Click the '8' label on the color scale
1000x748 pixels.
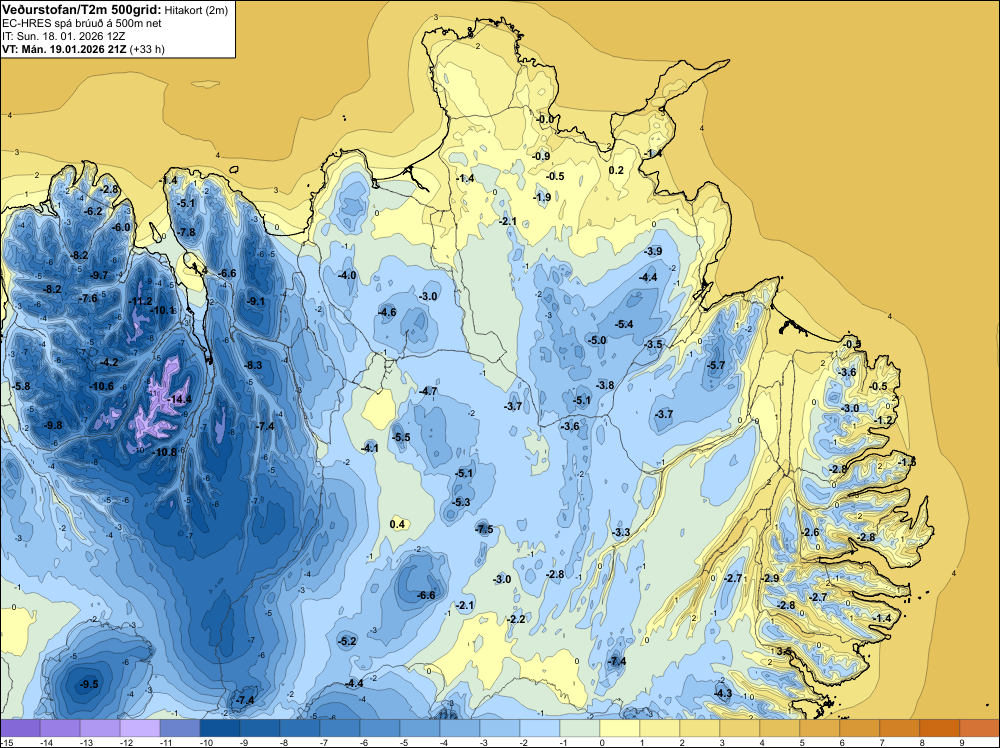coord(922,742)
